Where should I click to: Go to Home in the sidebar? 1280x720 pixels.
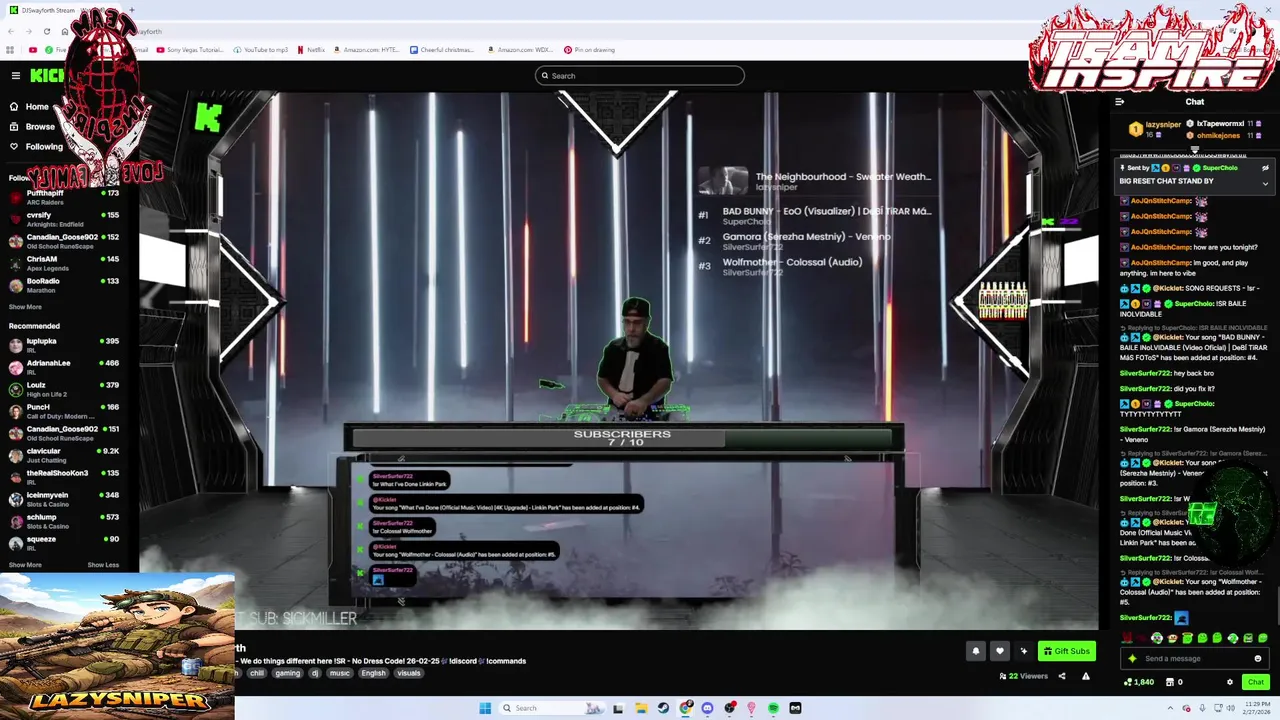coord(30,107)
